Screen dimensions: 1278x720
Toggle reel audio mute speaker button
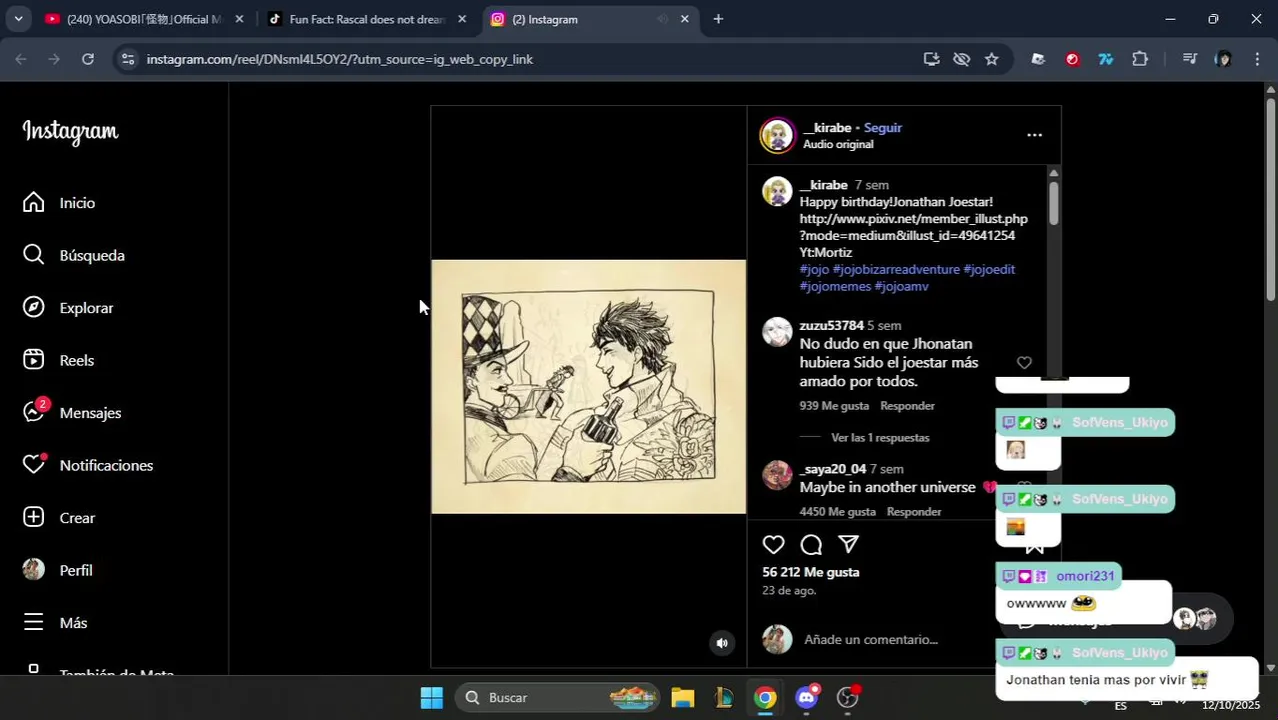tap(722, 644)
